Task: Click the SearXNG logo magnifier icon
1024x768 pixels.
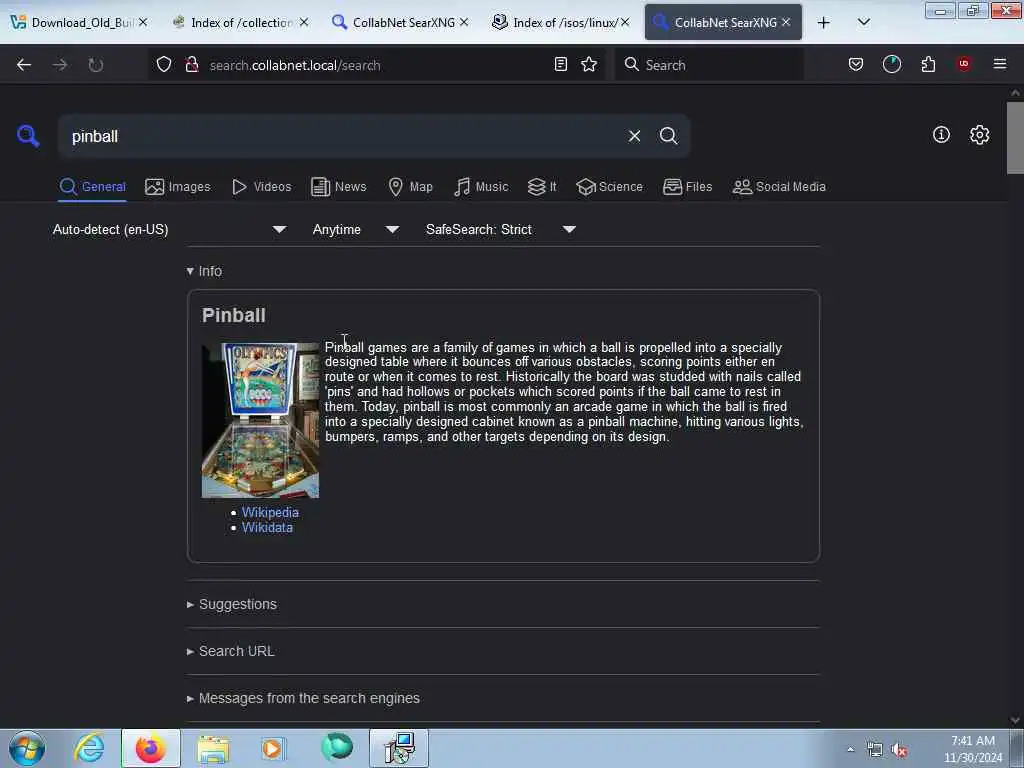Action: pos(27,136)
